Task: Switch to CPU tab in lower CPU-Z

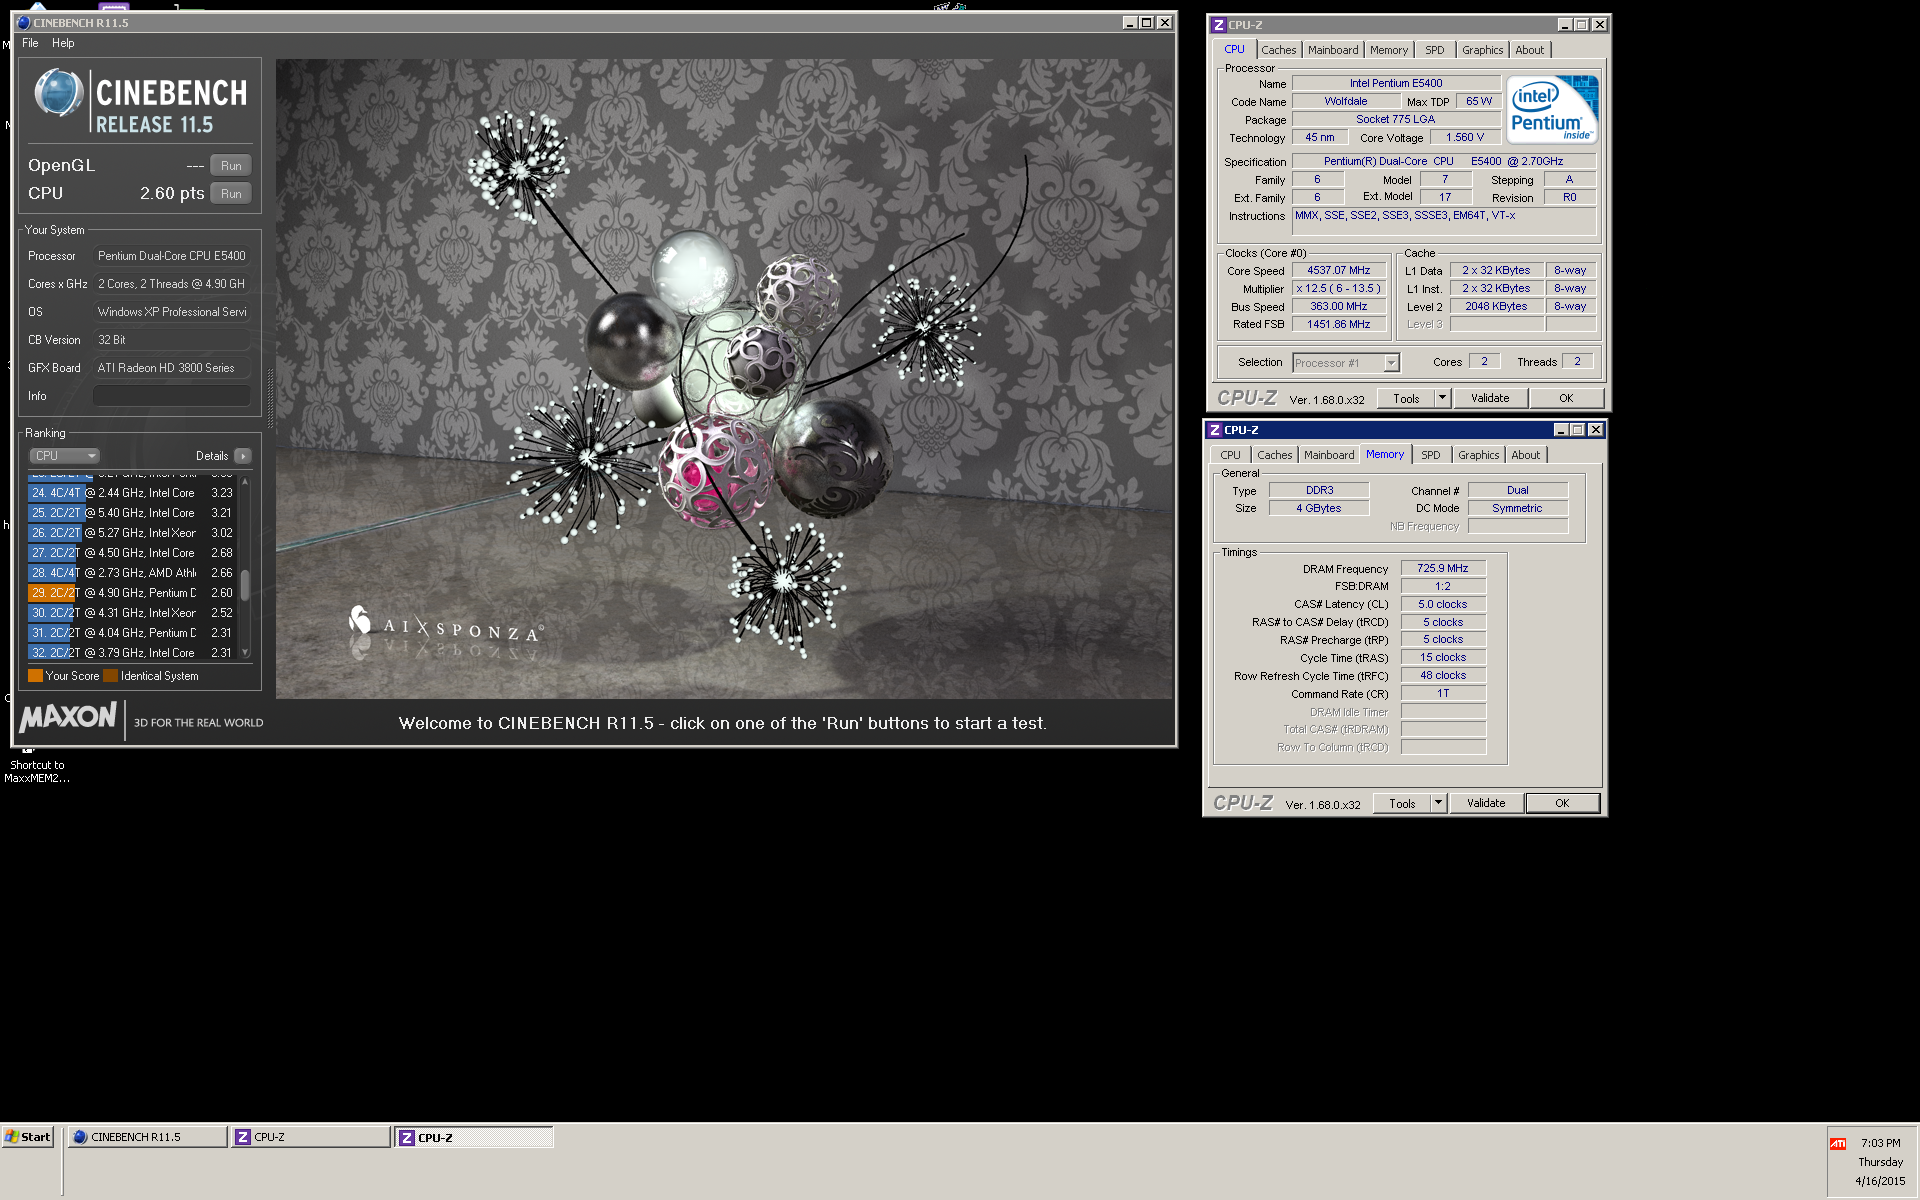Action: (1230, 455)
